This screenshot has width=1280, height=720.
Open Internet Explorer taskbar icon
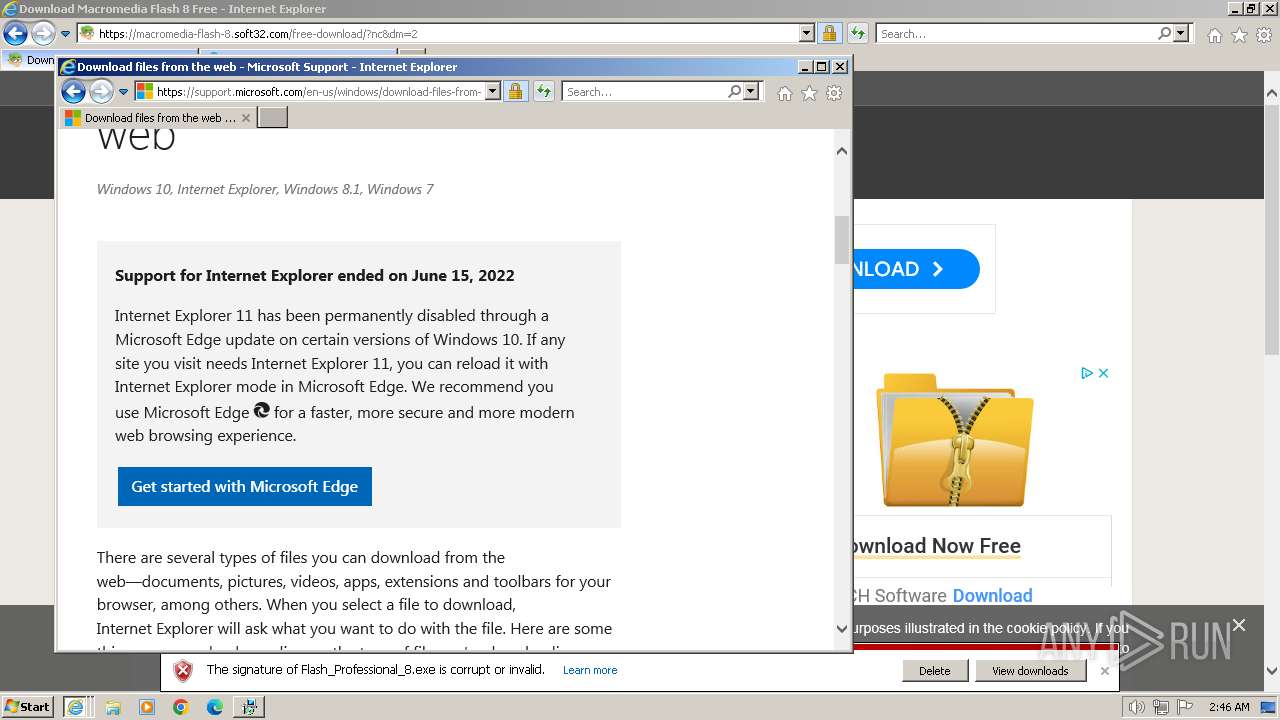point(75,707)
